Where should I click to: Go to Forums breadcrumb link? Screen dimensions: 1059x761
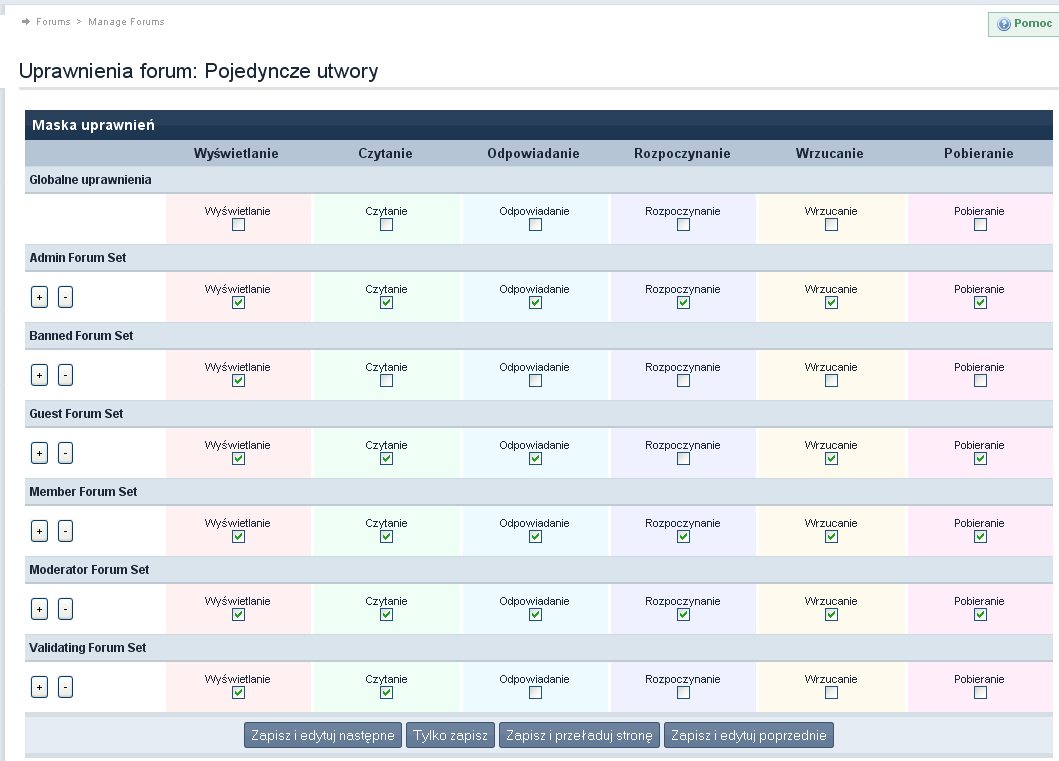click(x=53, y=22)
